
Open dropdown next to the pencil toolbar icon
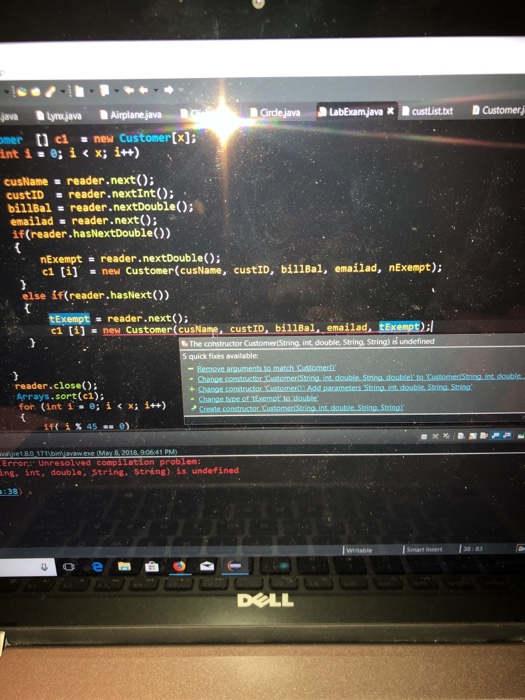(63, 91)
